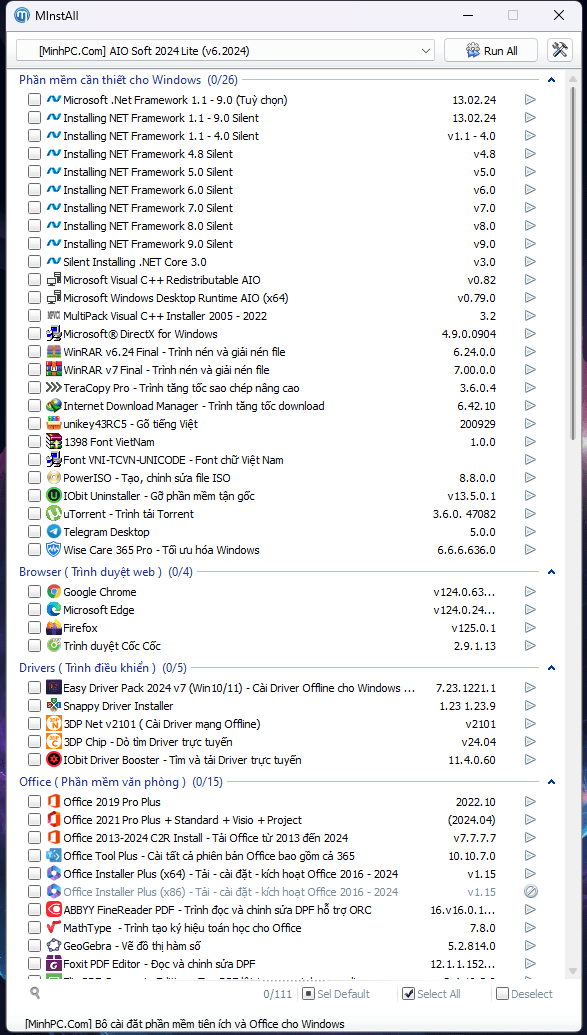
Task: Run the MathType play arrow
Action: tap(530, 928)
